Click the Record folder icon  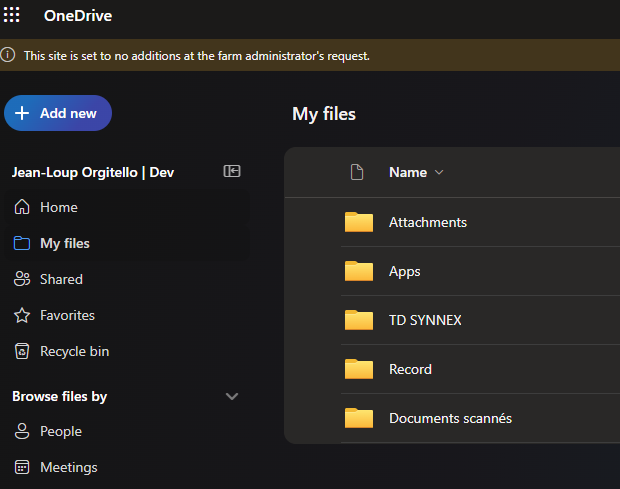[359, 369]
